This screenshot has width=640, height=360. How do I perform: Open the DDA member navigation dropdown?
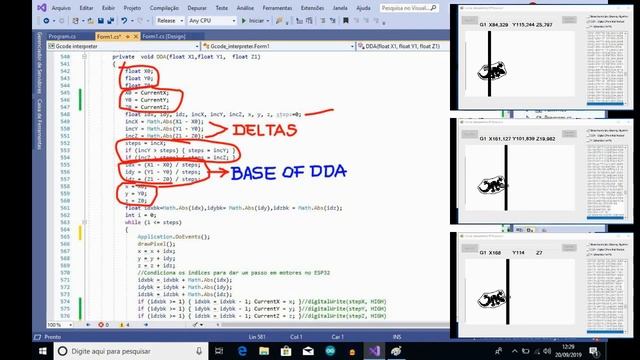coord(402,46)
